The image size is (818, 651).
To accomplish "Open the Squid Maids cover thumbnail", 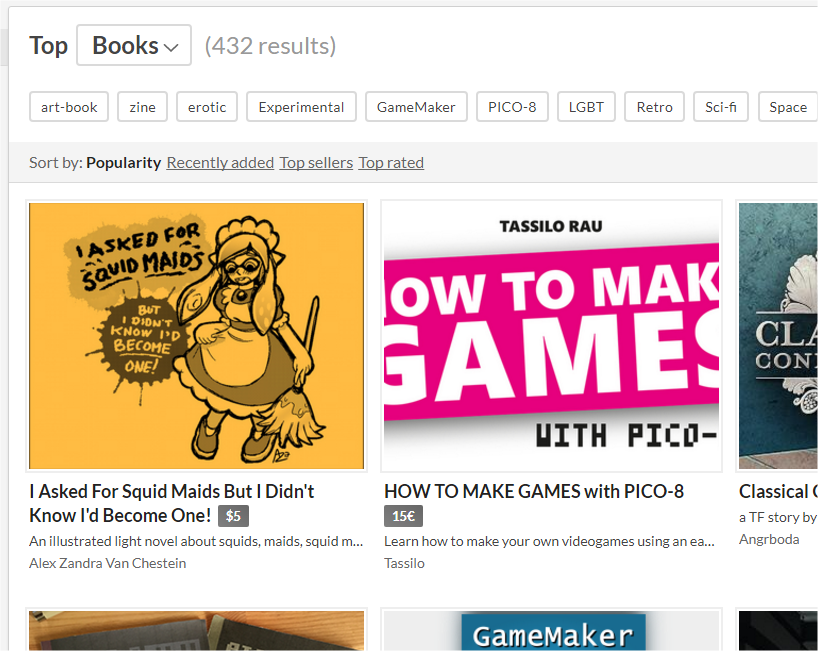I will 197,336.
